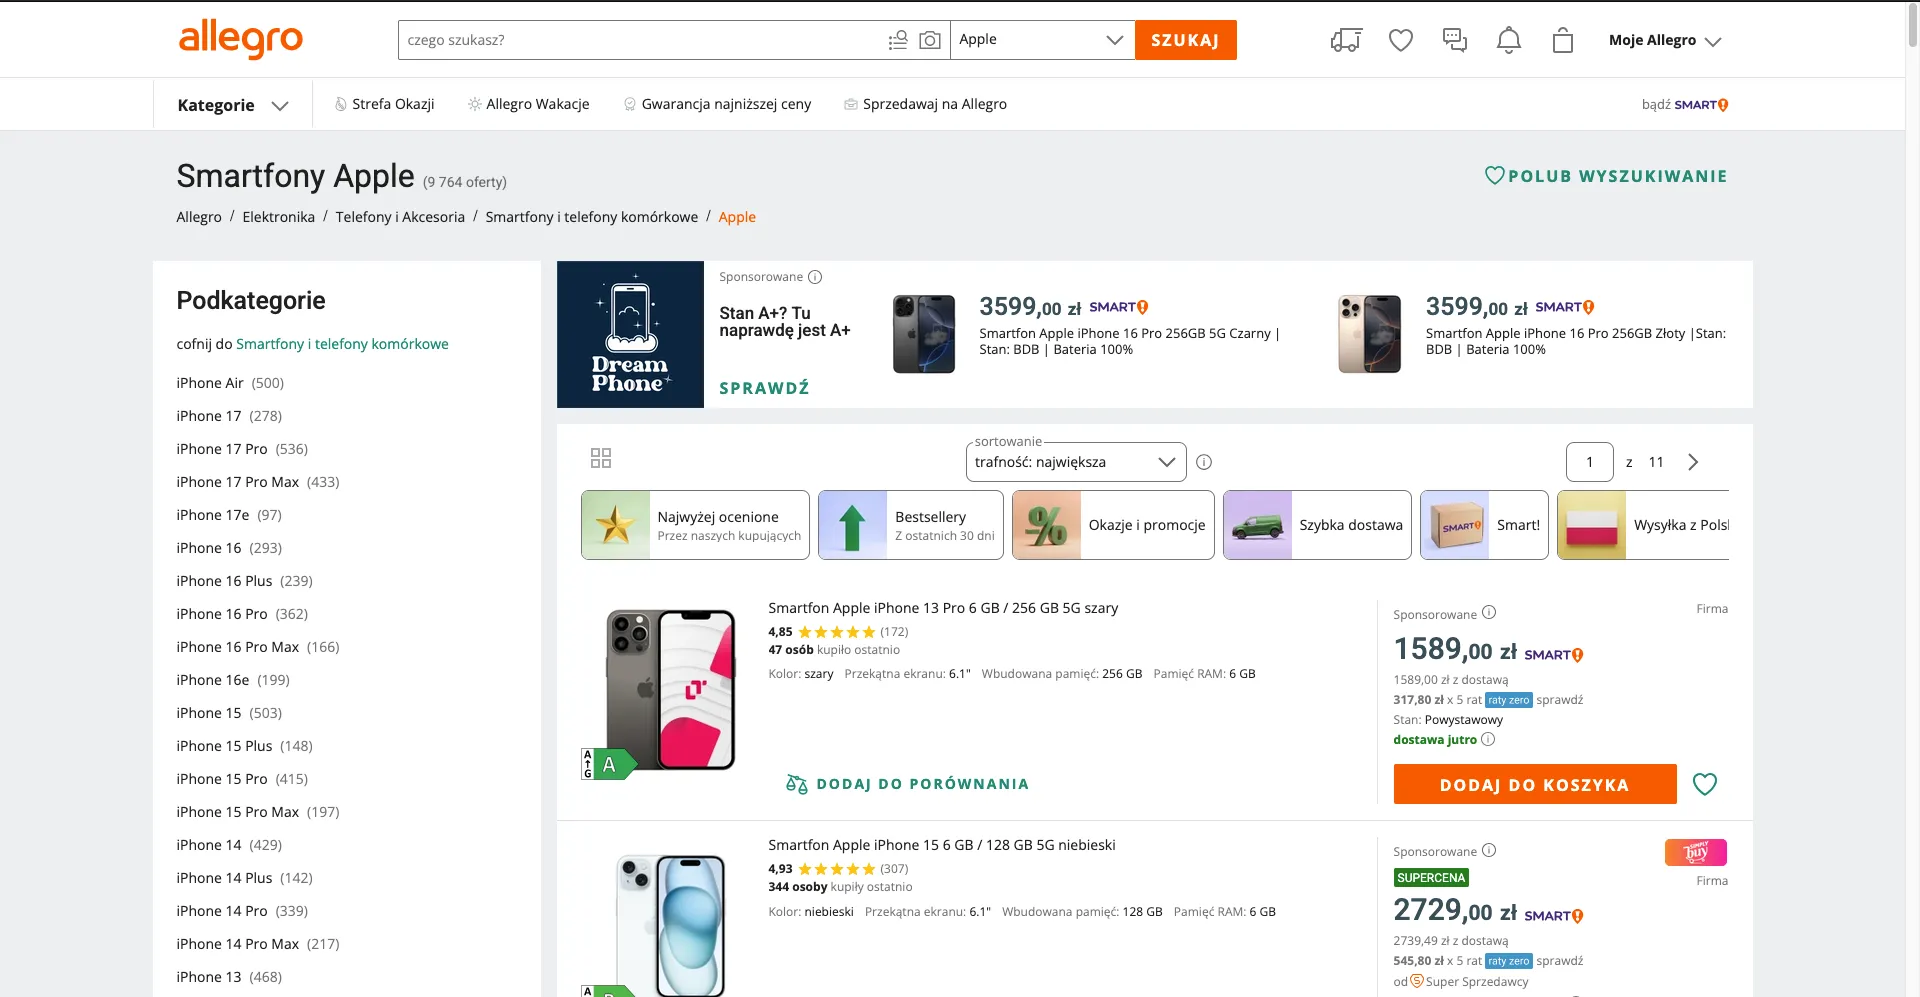Add iPhone 13 Pro to favorites heart

(1705, 784)
